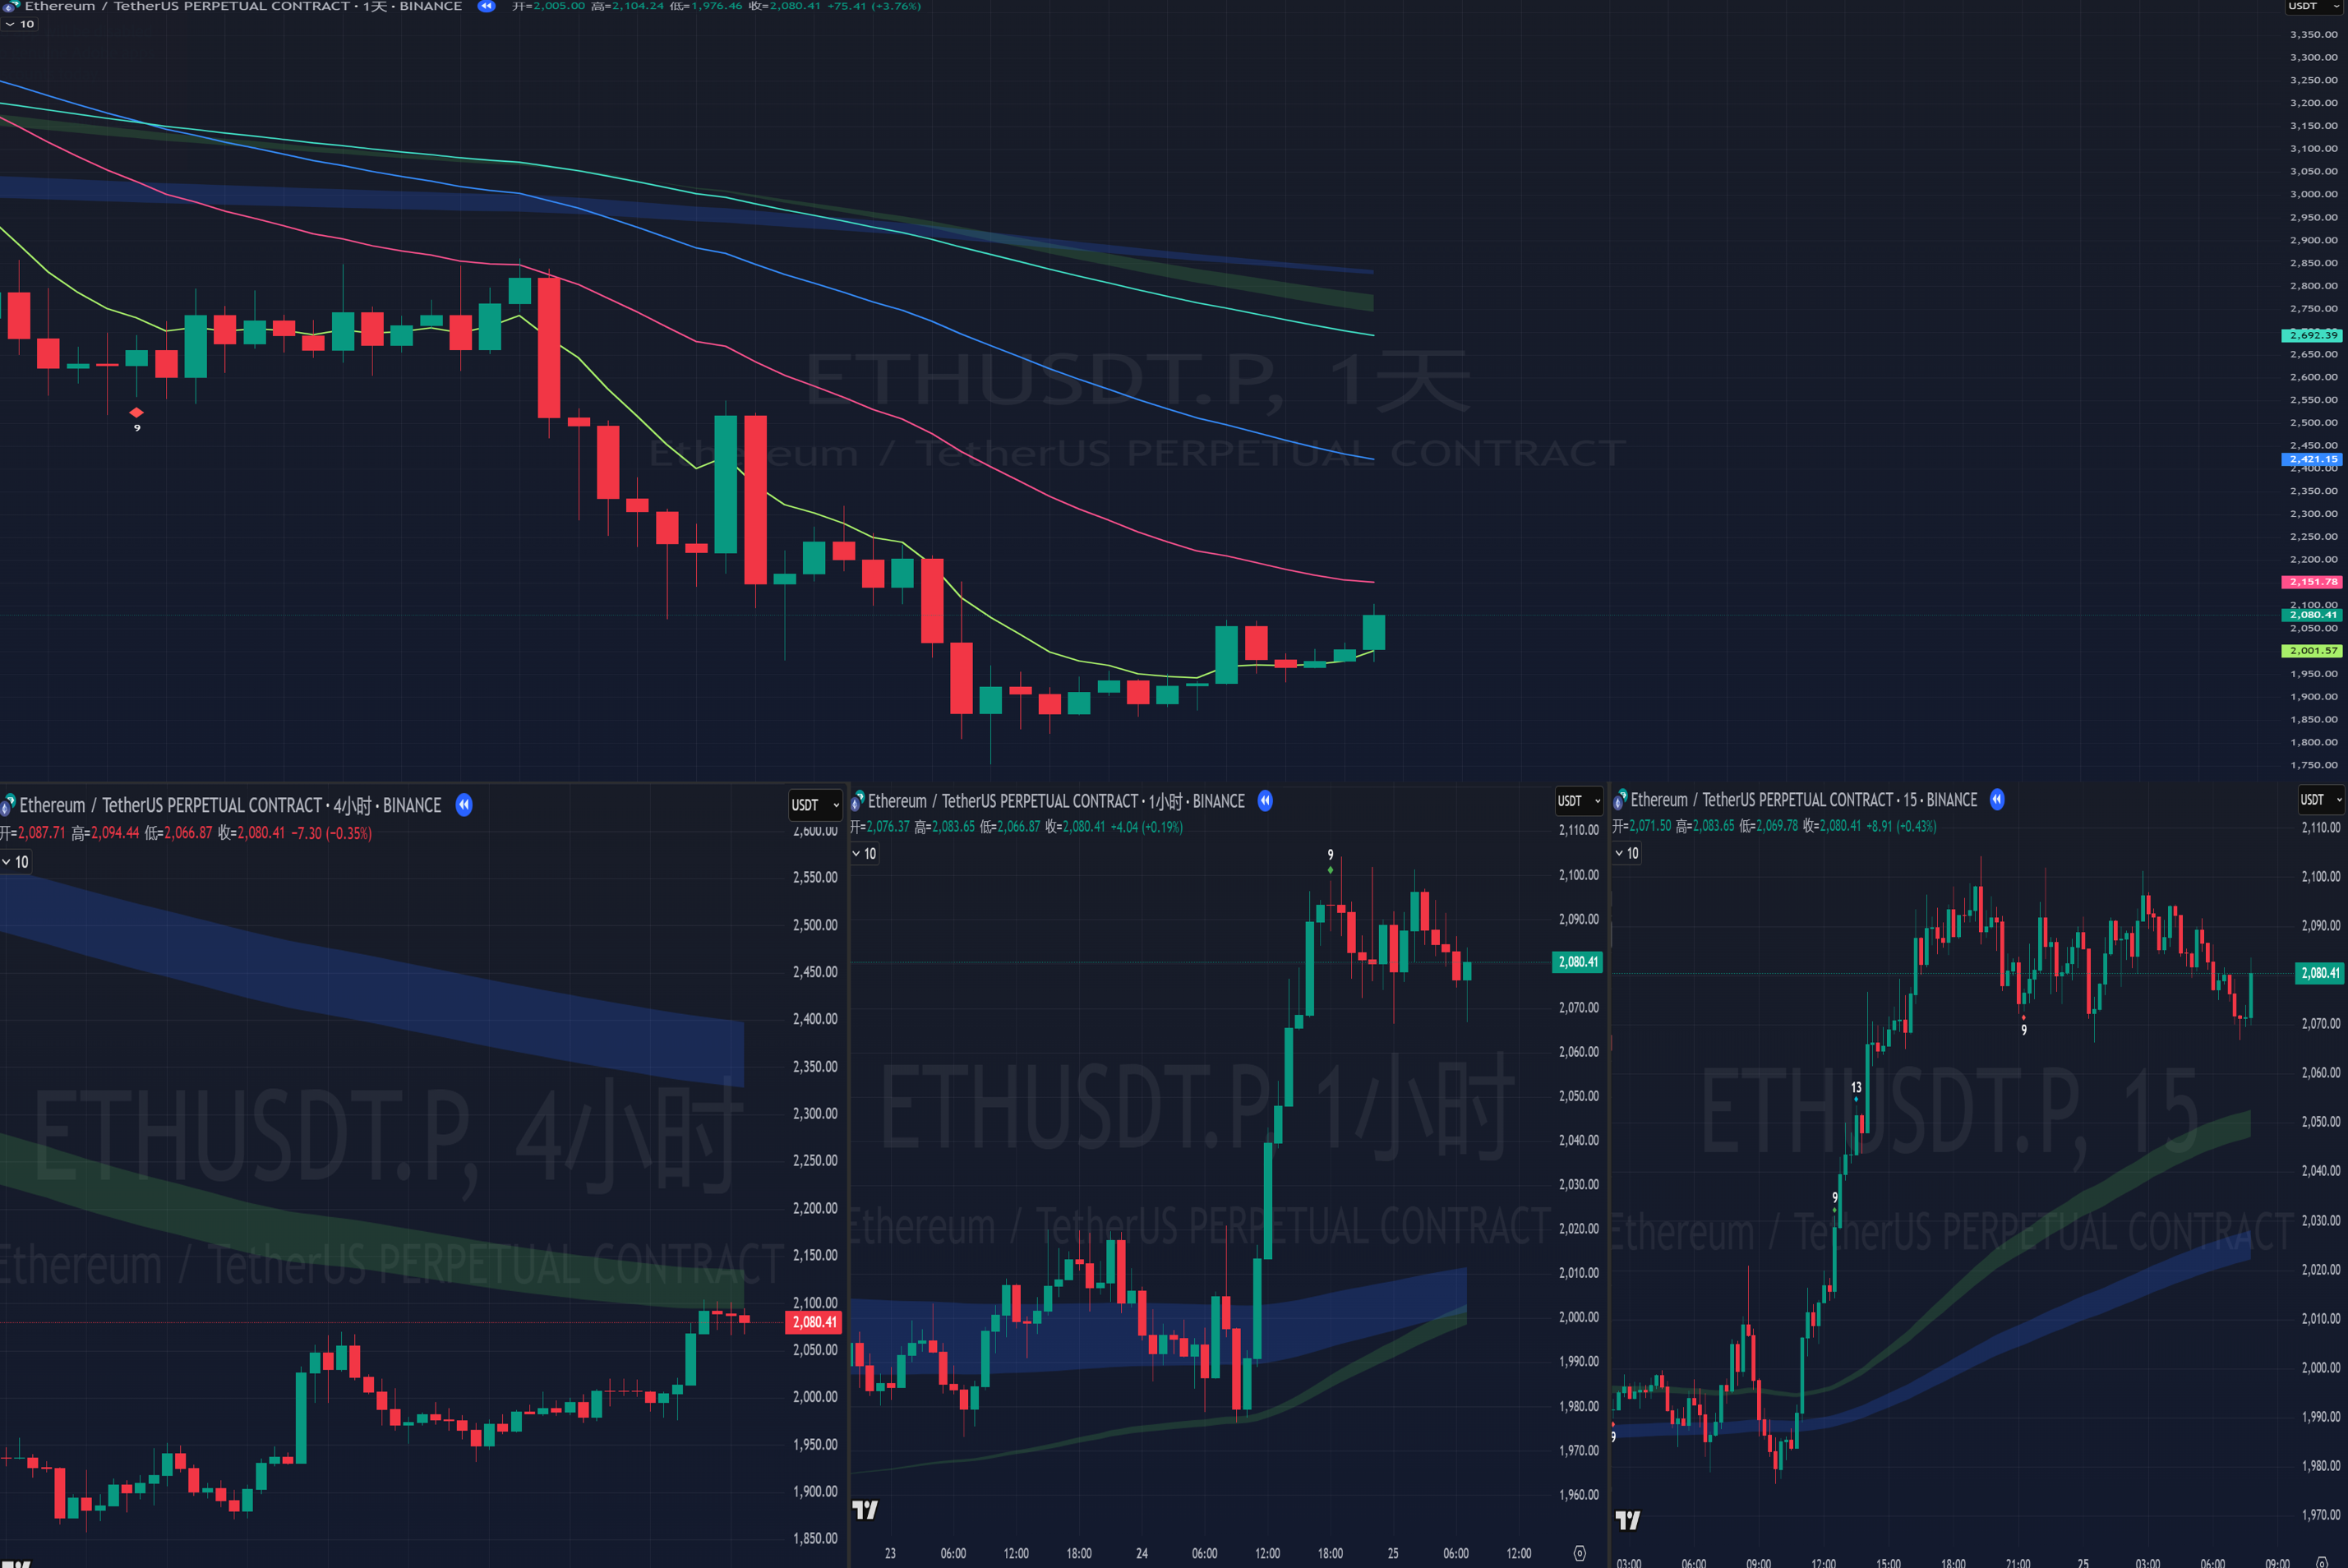
Task: Open the USDT currency dropdown on 4-hour chart
Action: point(814,805)
